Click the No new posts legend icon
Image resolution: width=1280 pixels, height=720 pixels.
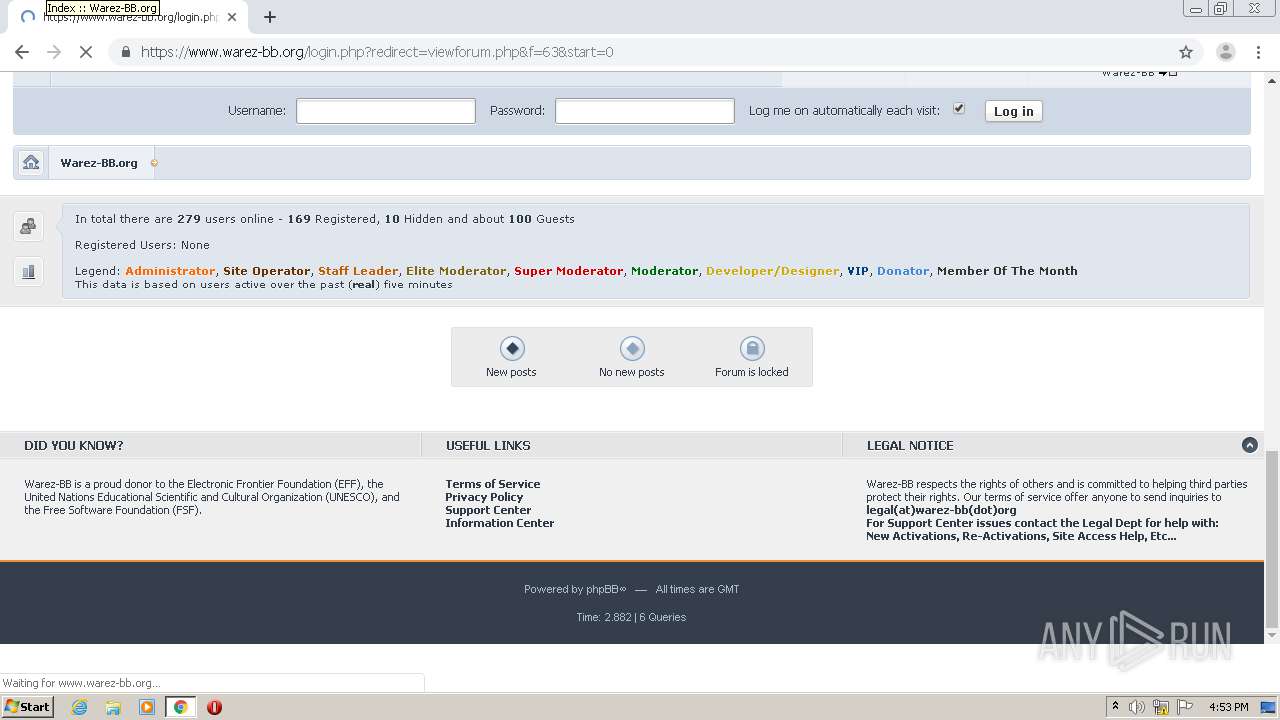click(x=632, y=348)
